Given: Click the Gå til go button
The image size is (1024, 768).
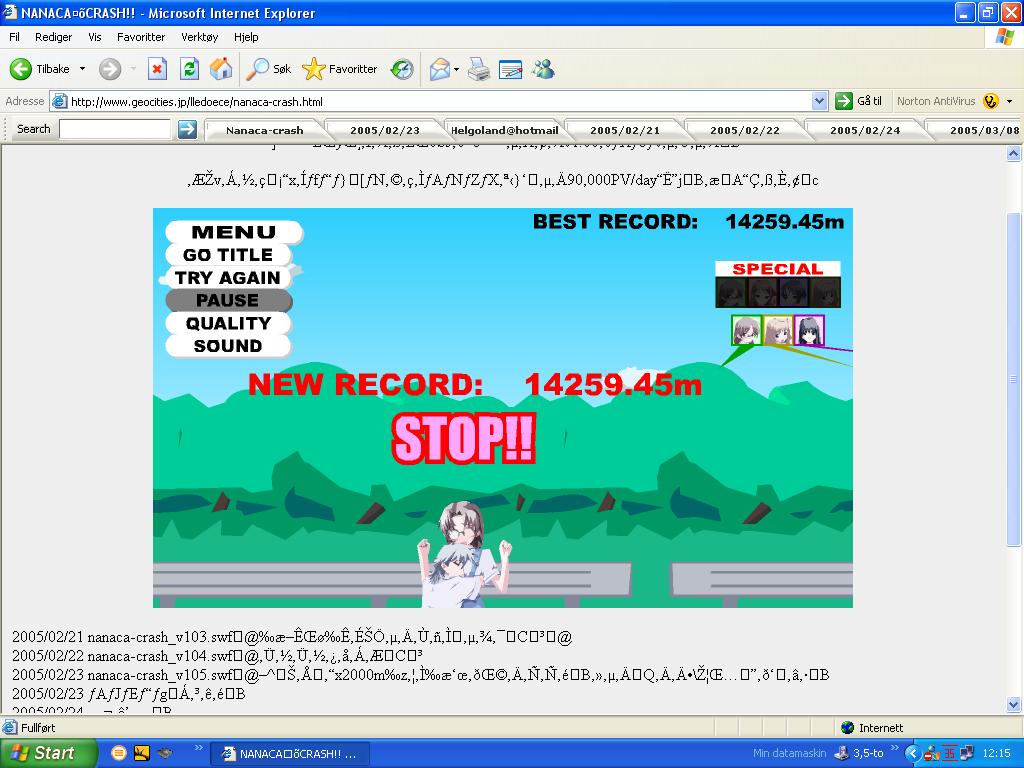Looking at the screenshot, I should point(859,101).
